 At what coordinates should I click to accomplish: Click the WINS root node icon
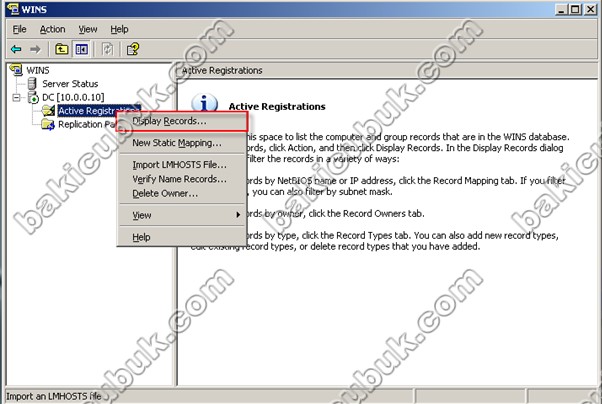17,70
